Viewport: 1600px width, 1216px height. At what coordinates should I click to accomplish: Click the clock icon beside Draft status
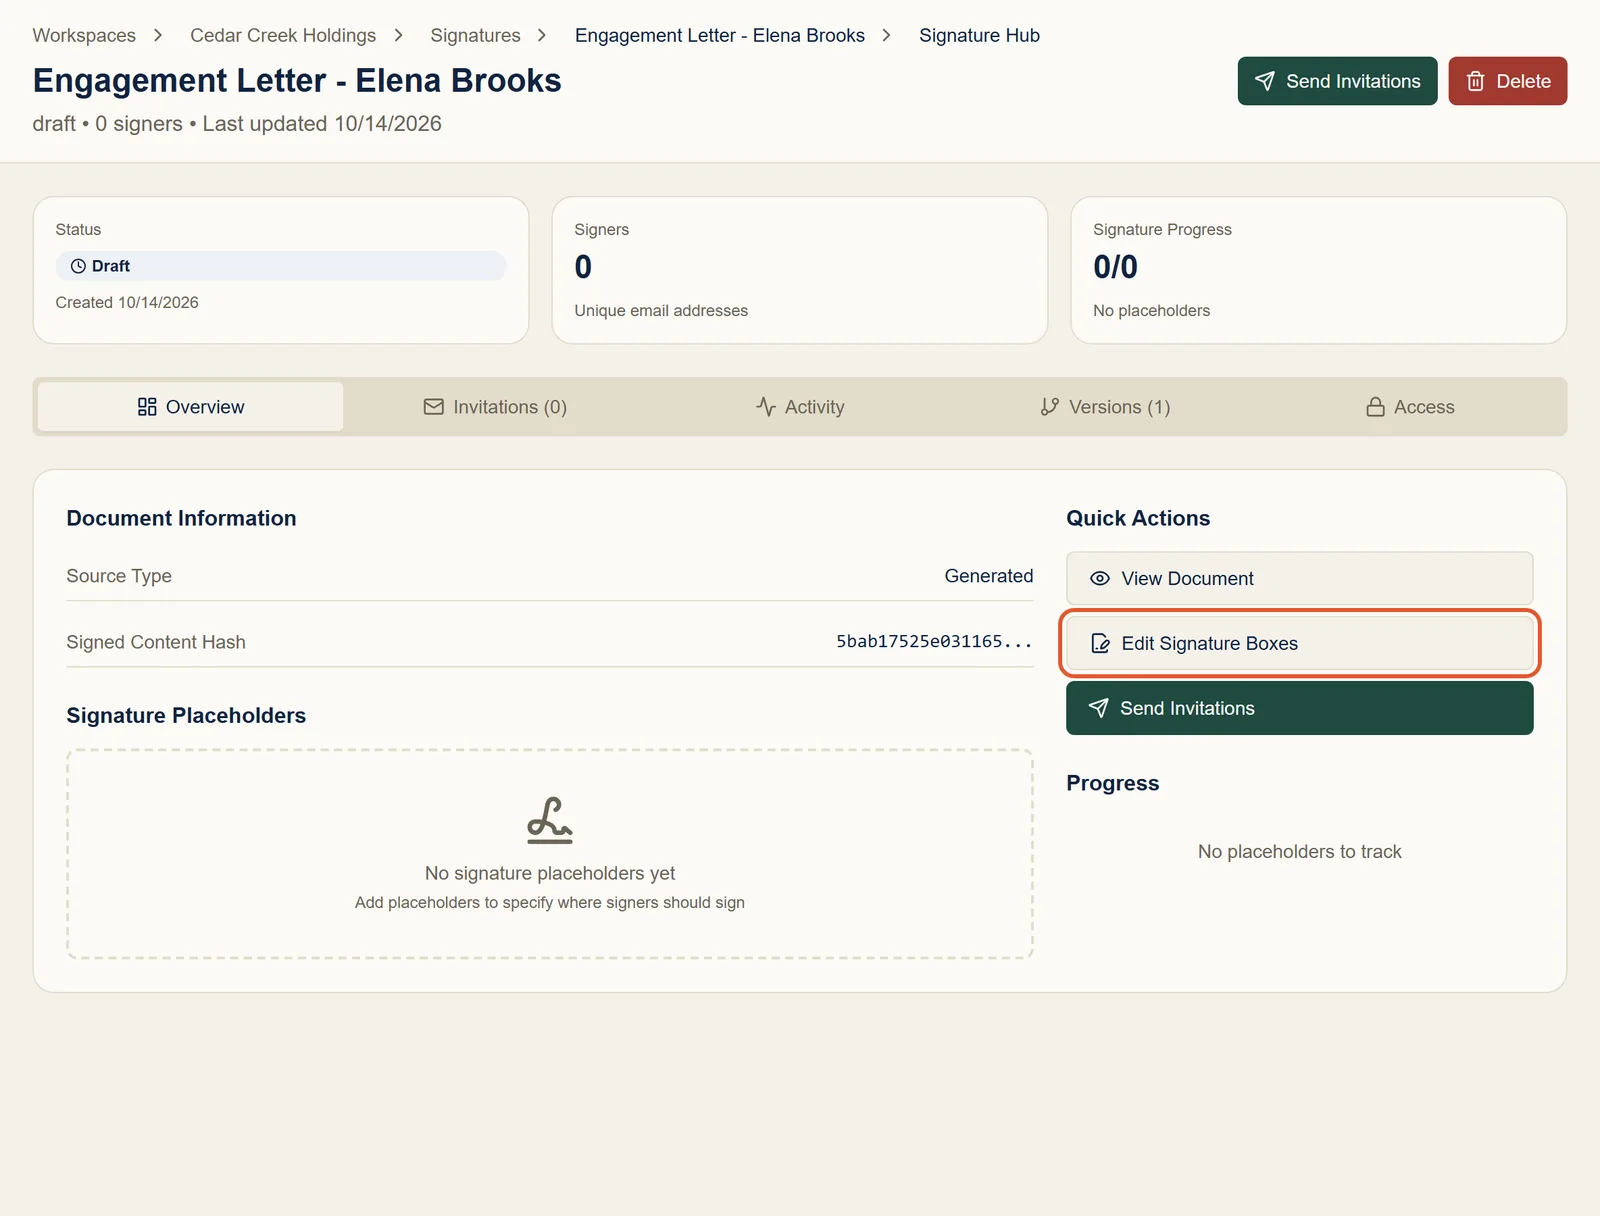point(78,266)
